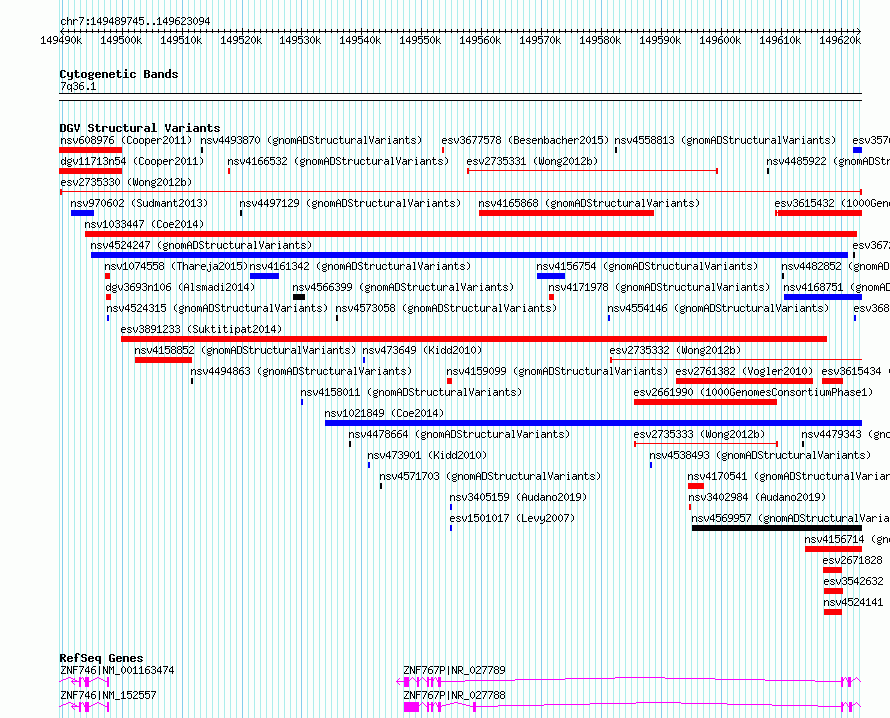Select the red bar under esv3615432

[819, 213]
